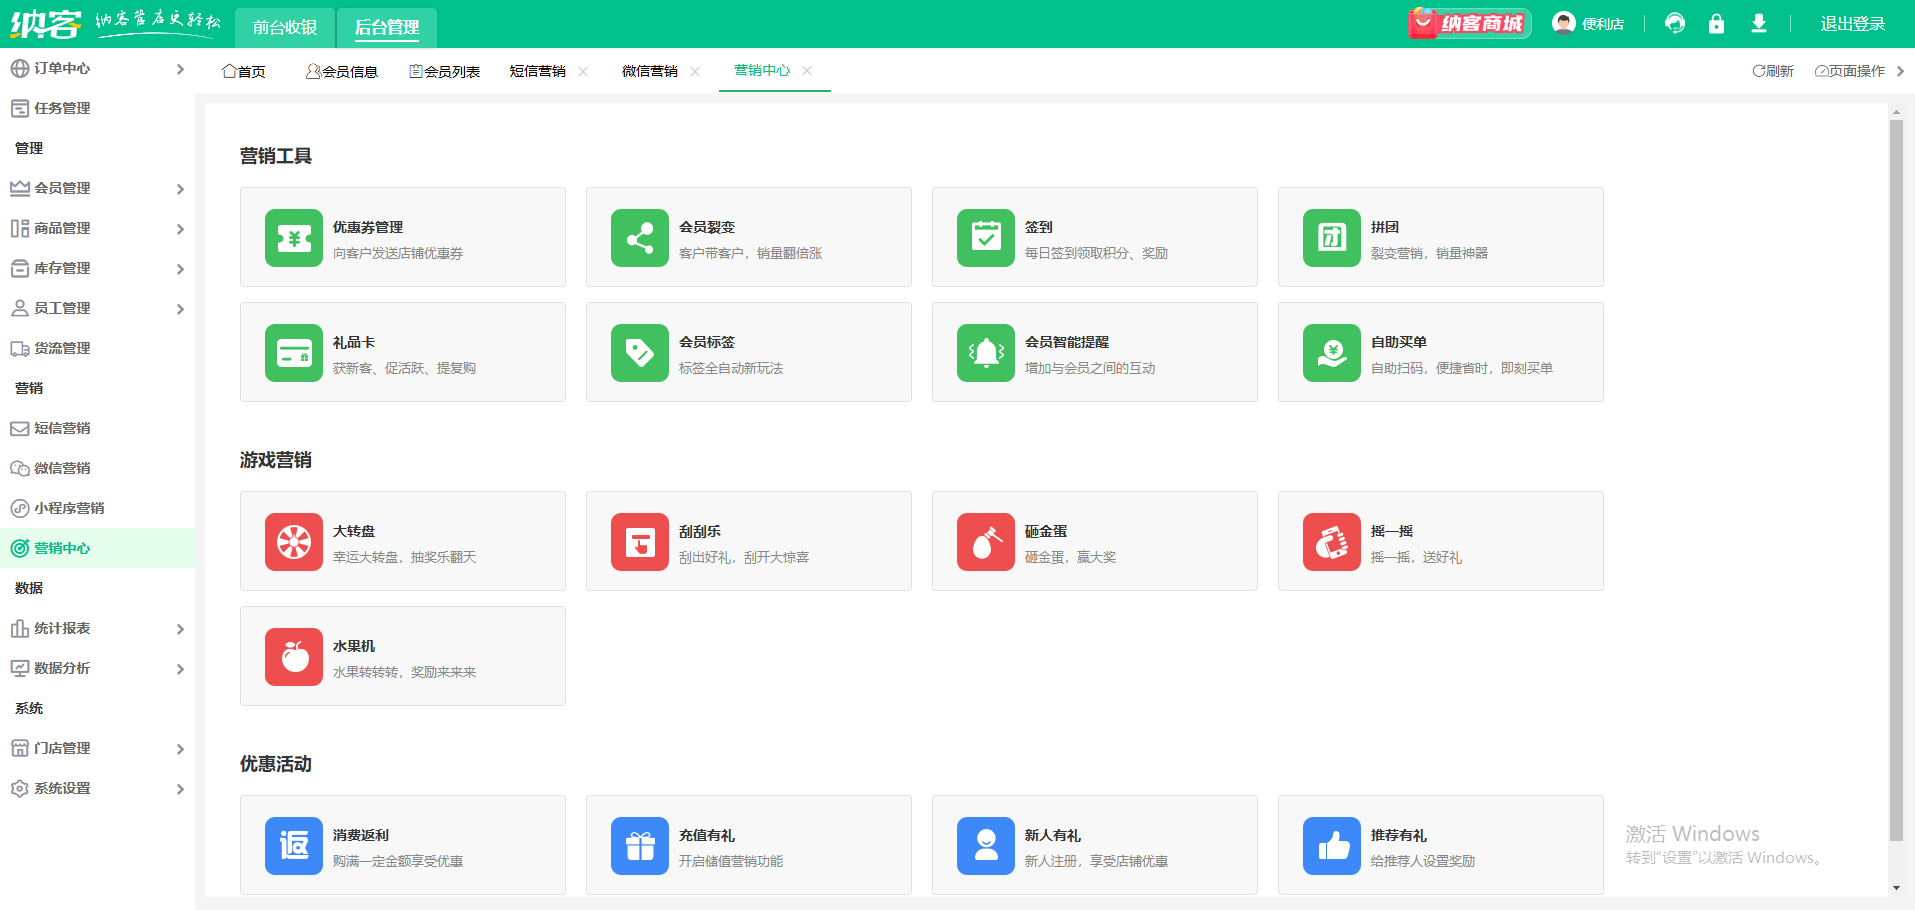Close the 营销中心 tab
Viewport: 1915px width, 910px height.
(807, 70)
